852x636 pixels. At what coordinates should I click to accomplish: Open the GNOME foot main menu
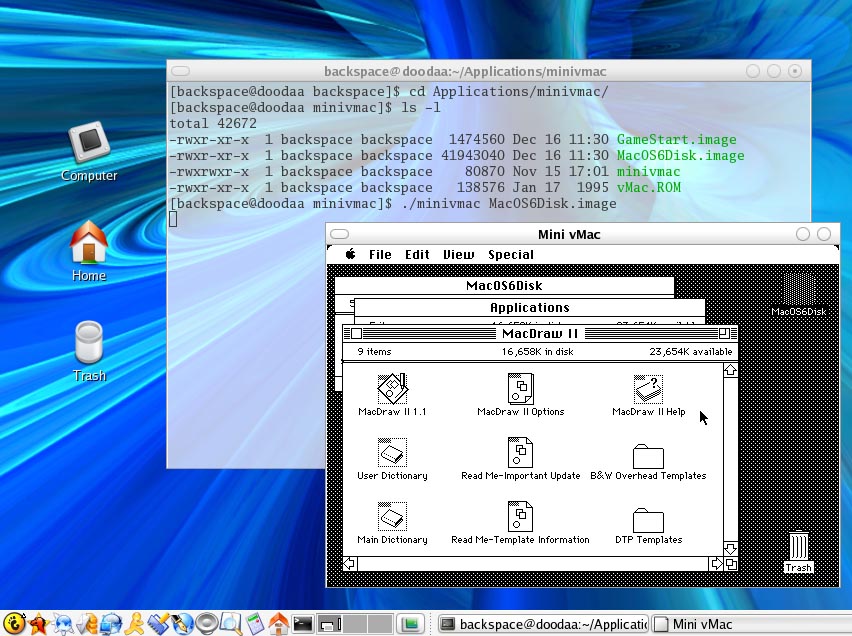click(x=14, y=623)
